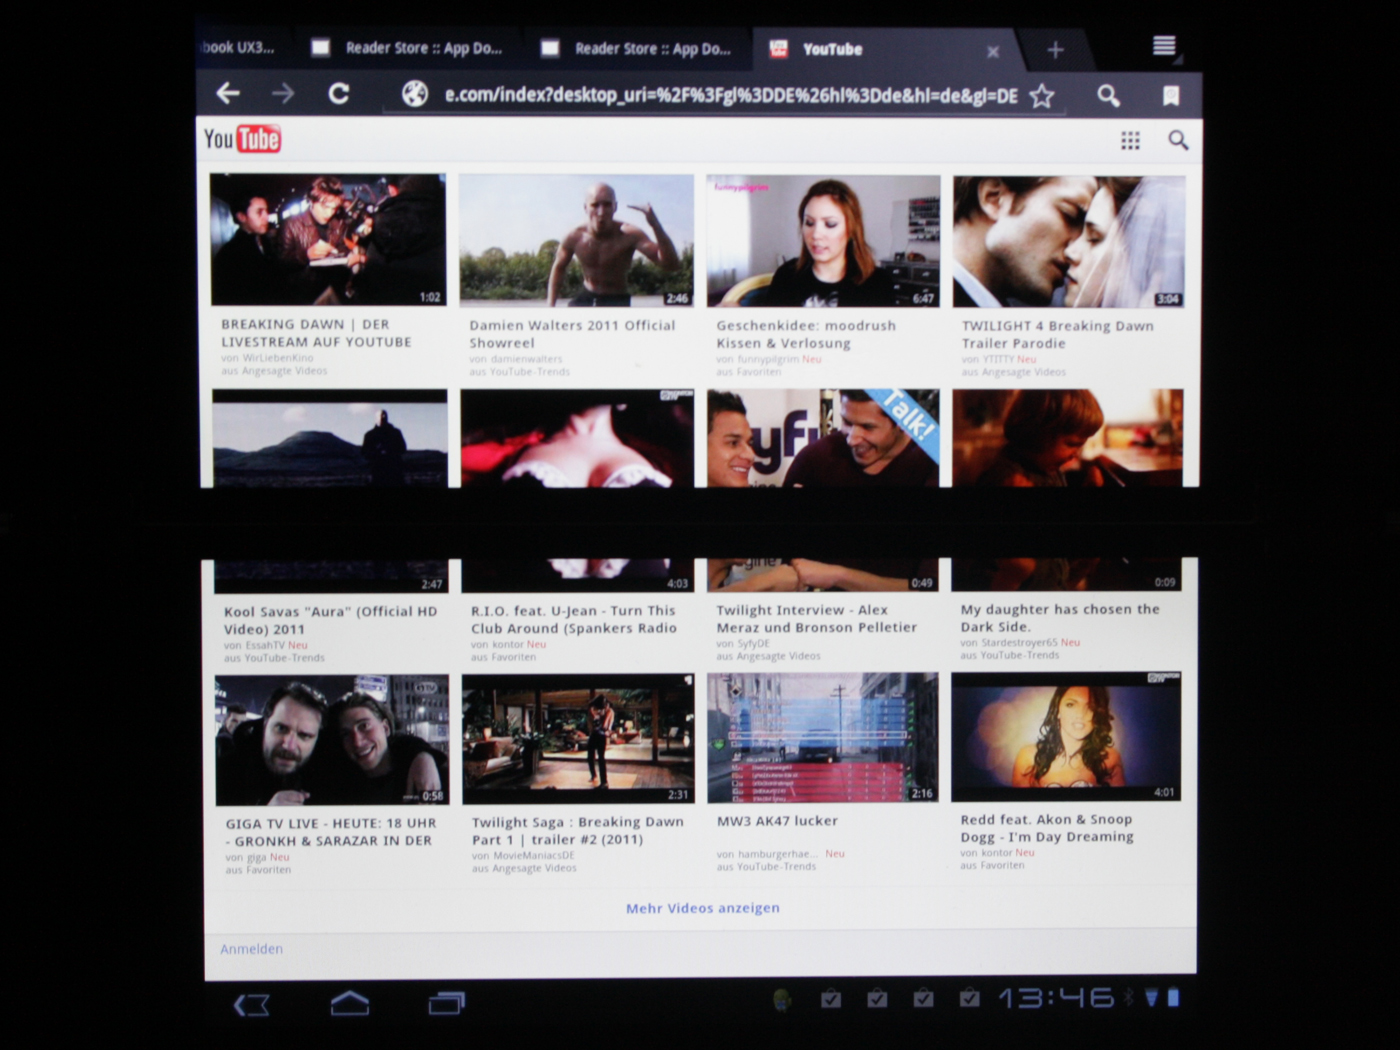Open the MW3 AK47 lucker thumbnail
Viewport: 1400px width, 1050px height.
coord(823,738)
